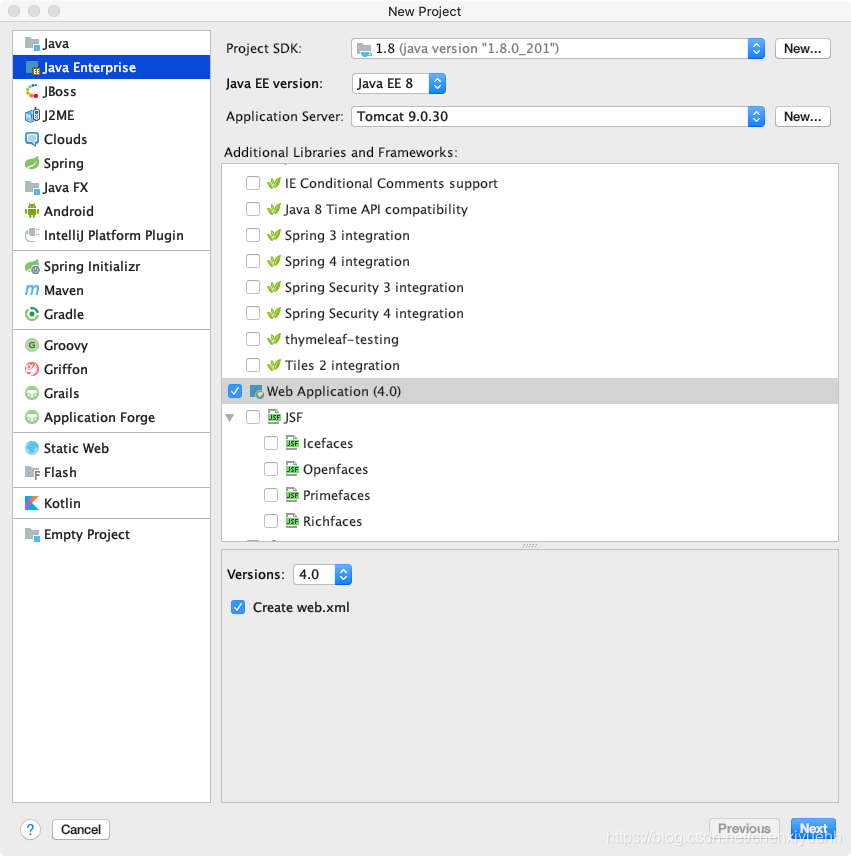Click the Clouds icon
Image resolution: width=851 pixels, height=856 pixels.
tap(32, 139)
